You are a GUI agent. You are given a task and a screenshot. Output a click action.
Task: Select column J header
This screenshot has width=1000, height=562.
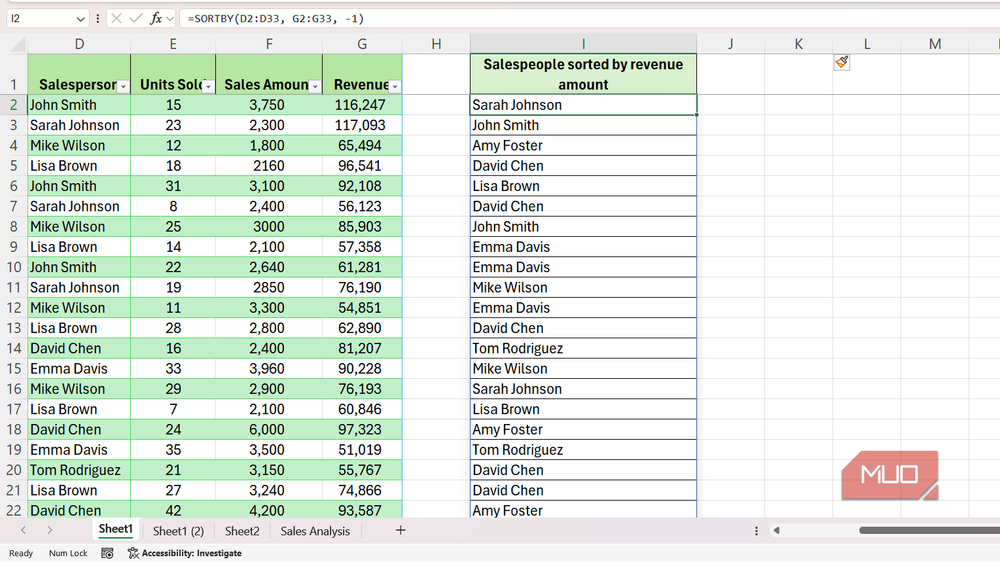tap(730, 44)
